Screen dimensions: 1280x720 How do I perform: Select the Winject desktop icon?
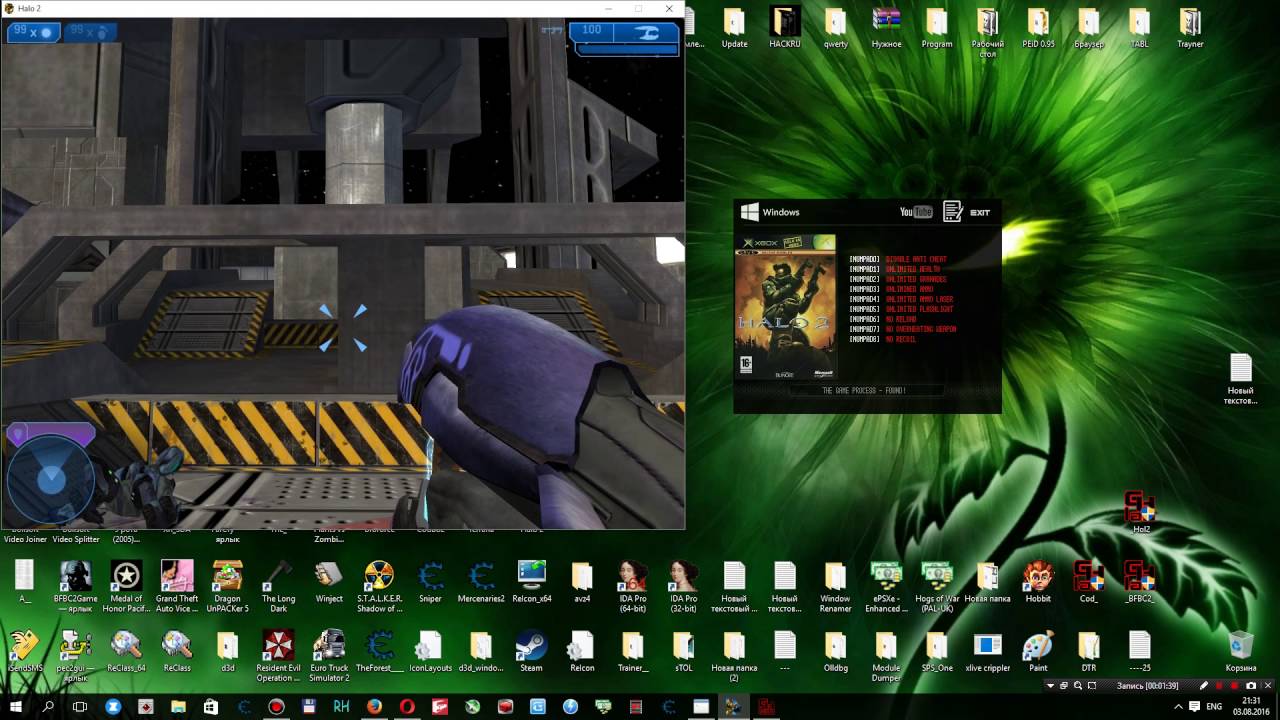[x=329, y=582]
